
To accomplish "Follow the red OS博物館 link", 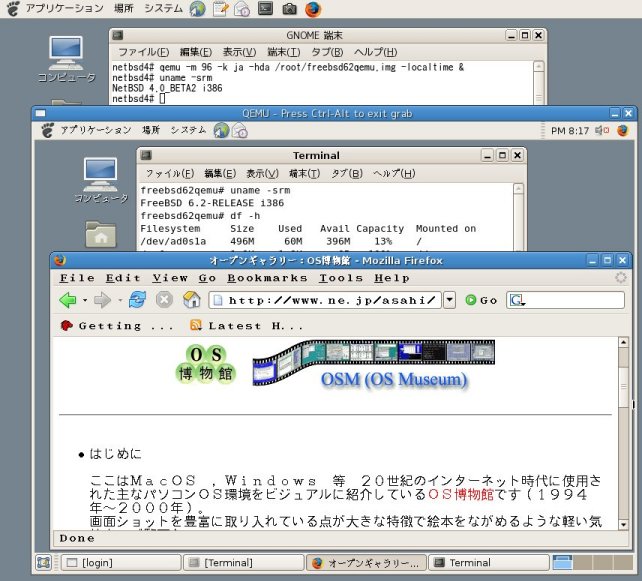I will pos(461,494).
